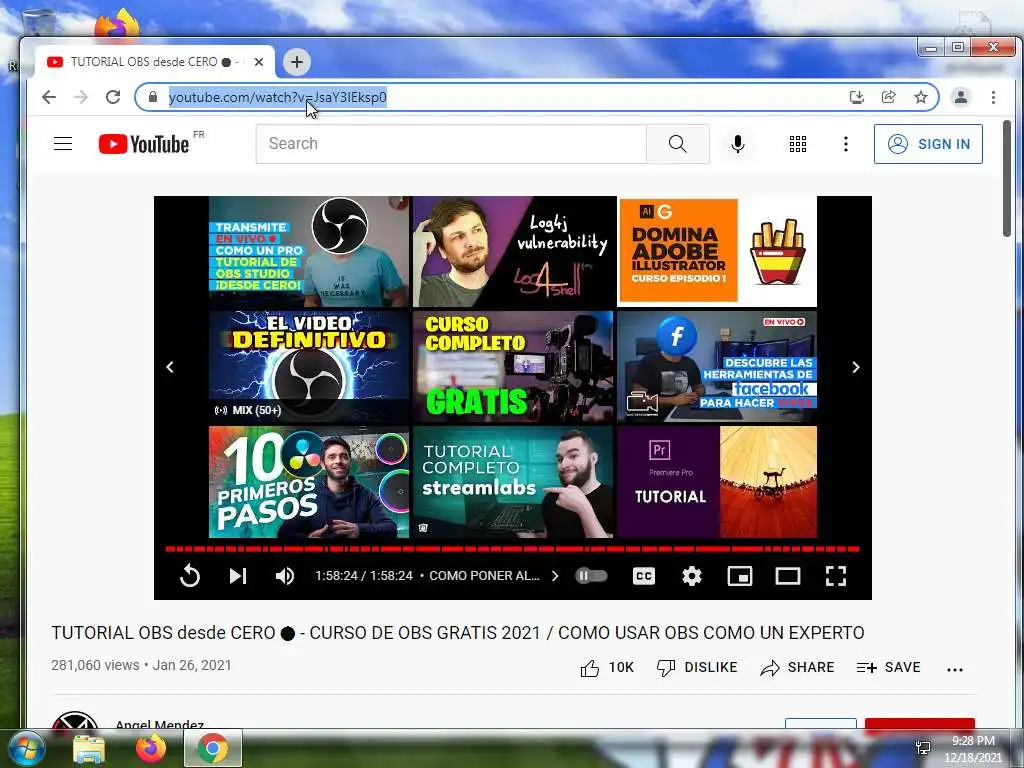Like the video with thumbs up
The image size is (1024, 768).
coord(607,667)
